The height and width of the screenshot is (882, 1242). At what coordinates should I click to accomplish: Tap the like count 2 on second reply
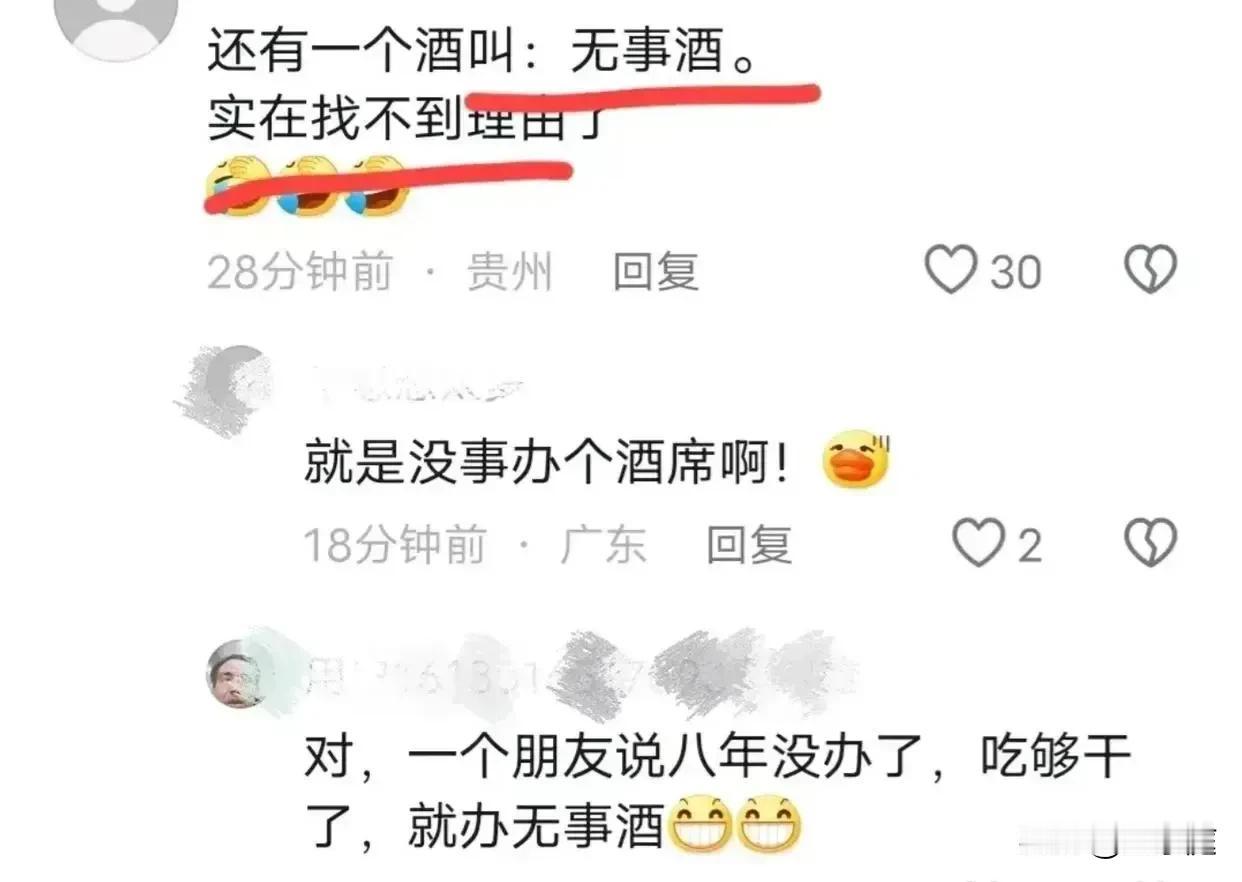click(x=1029, y=546)
